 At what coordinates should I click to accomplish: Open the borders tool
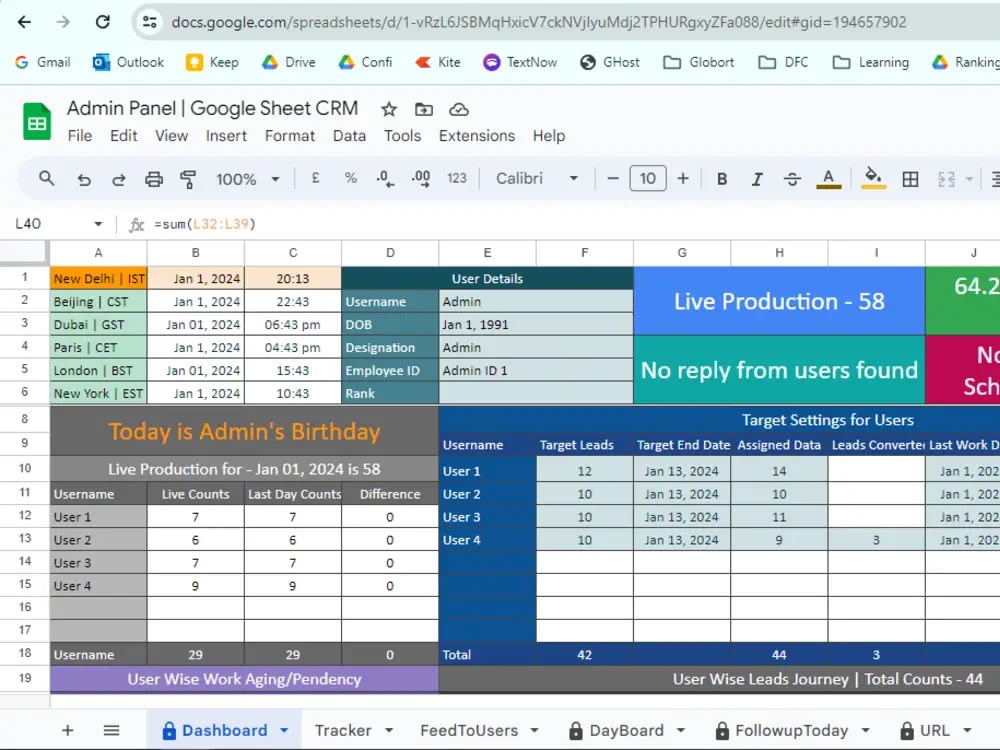coord(911,179)
